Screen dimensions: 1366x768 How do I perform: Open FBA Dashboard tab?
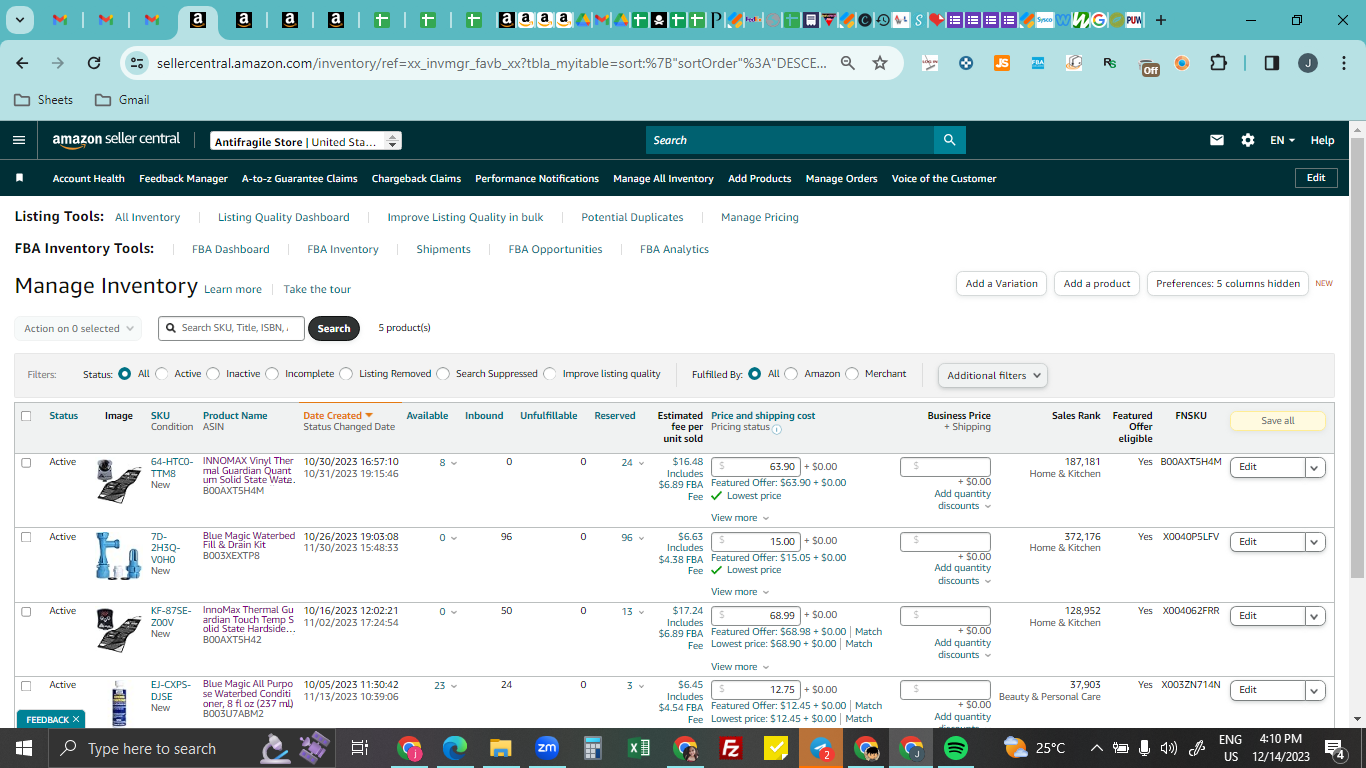[x=231, y=249]
